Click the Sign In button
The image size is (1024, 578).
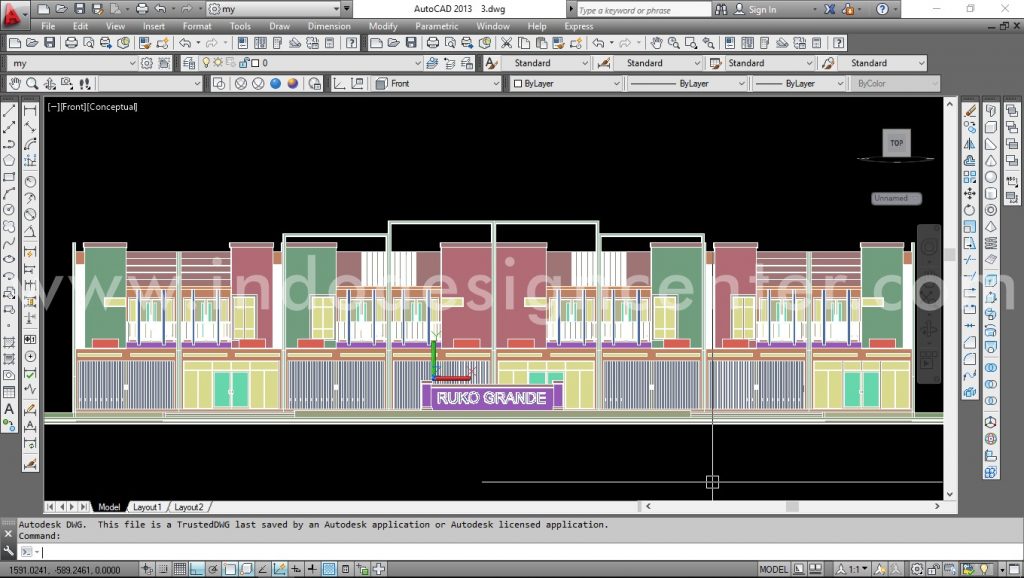pos(756,9)
